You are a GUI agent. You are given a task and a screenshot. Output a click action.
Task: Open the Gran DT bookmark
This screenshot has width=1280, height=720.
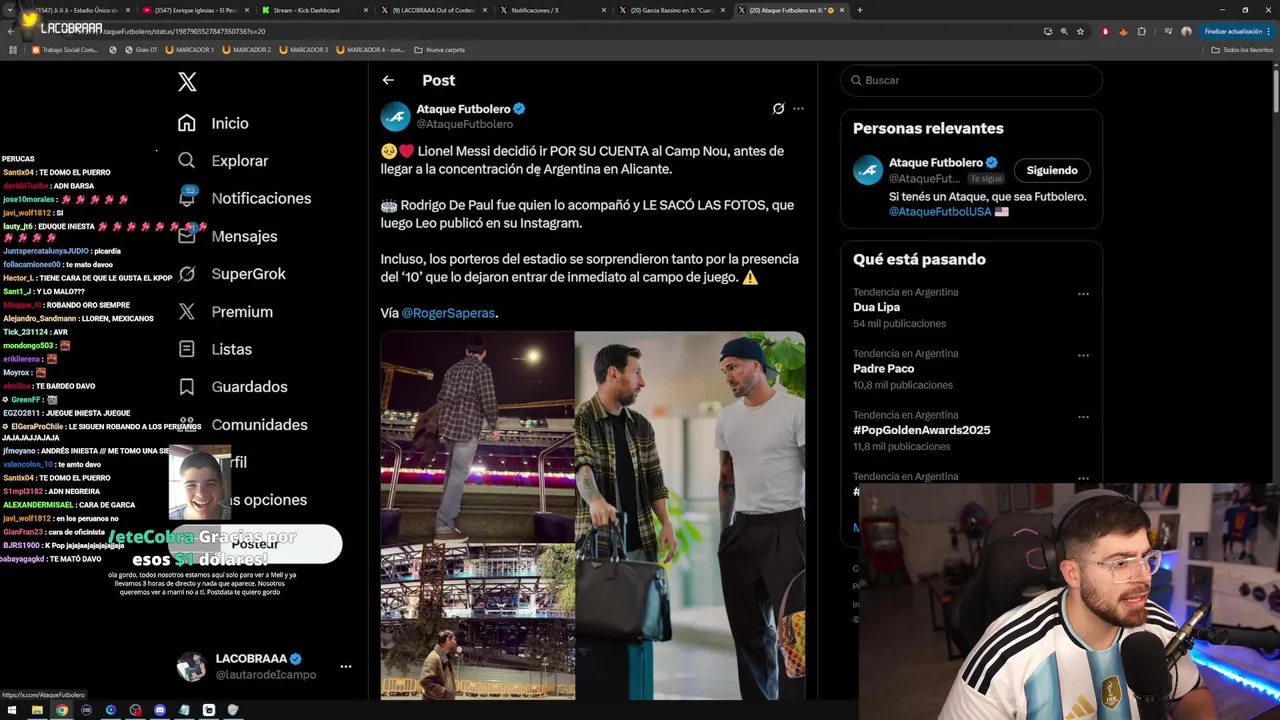click(140, 50)
